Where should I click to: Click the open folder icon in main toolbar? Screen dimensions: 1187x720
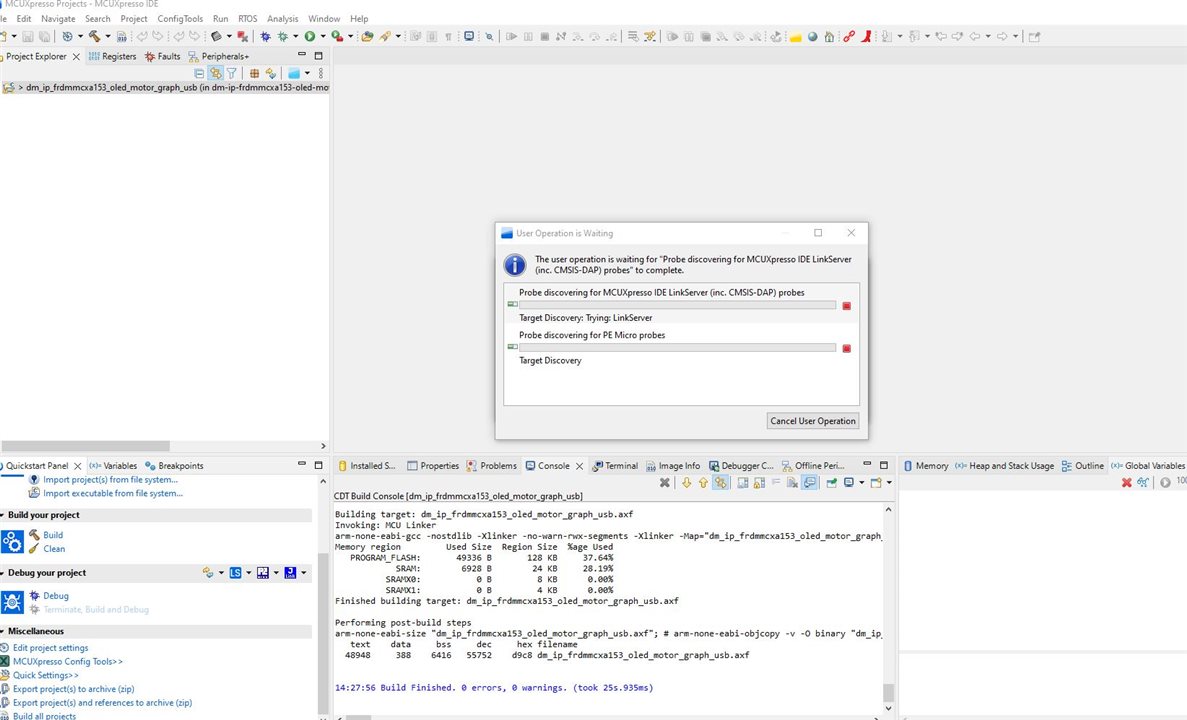coord(367,36)
